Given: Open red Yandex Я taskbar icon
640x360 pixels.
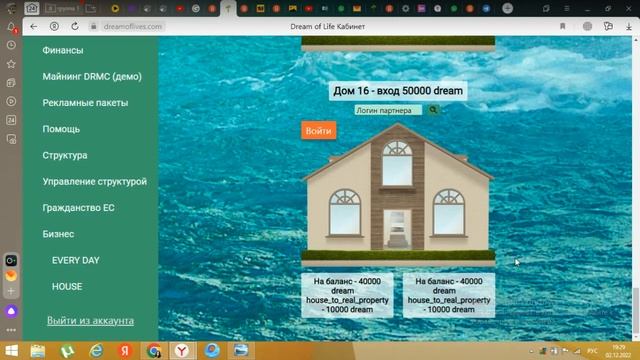Looking at the screenshot, I should click(x=124, y=351).
